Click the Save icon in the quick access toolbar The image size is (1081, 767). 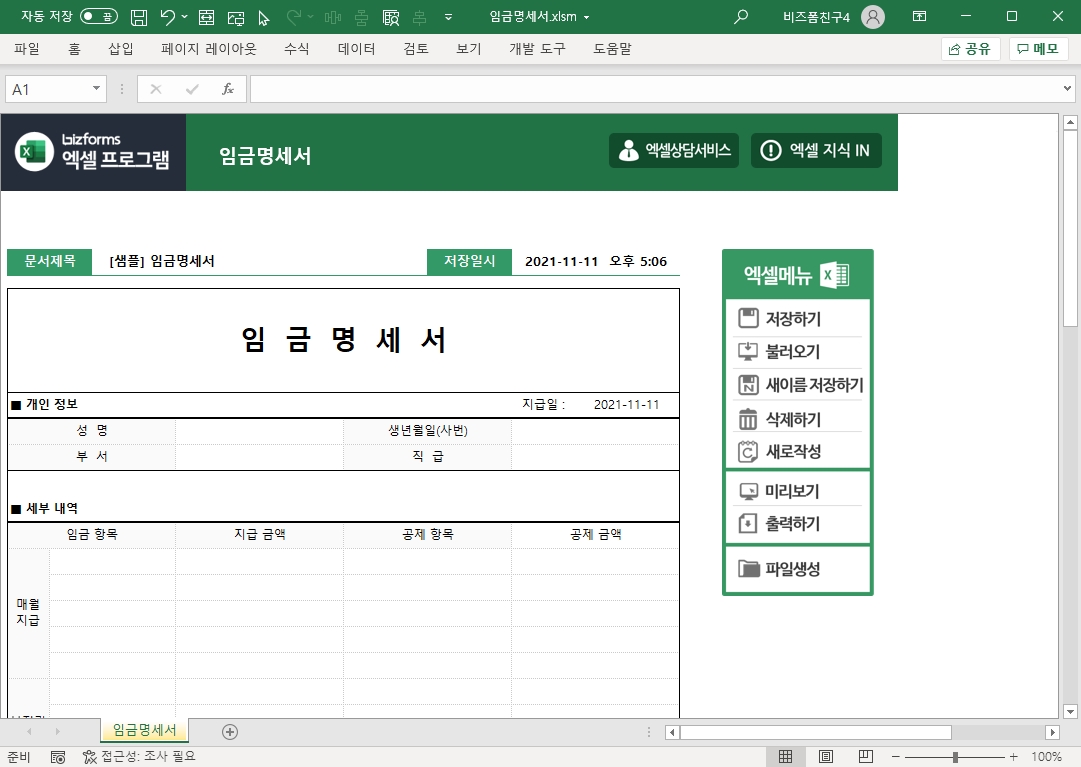[140, 17]
